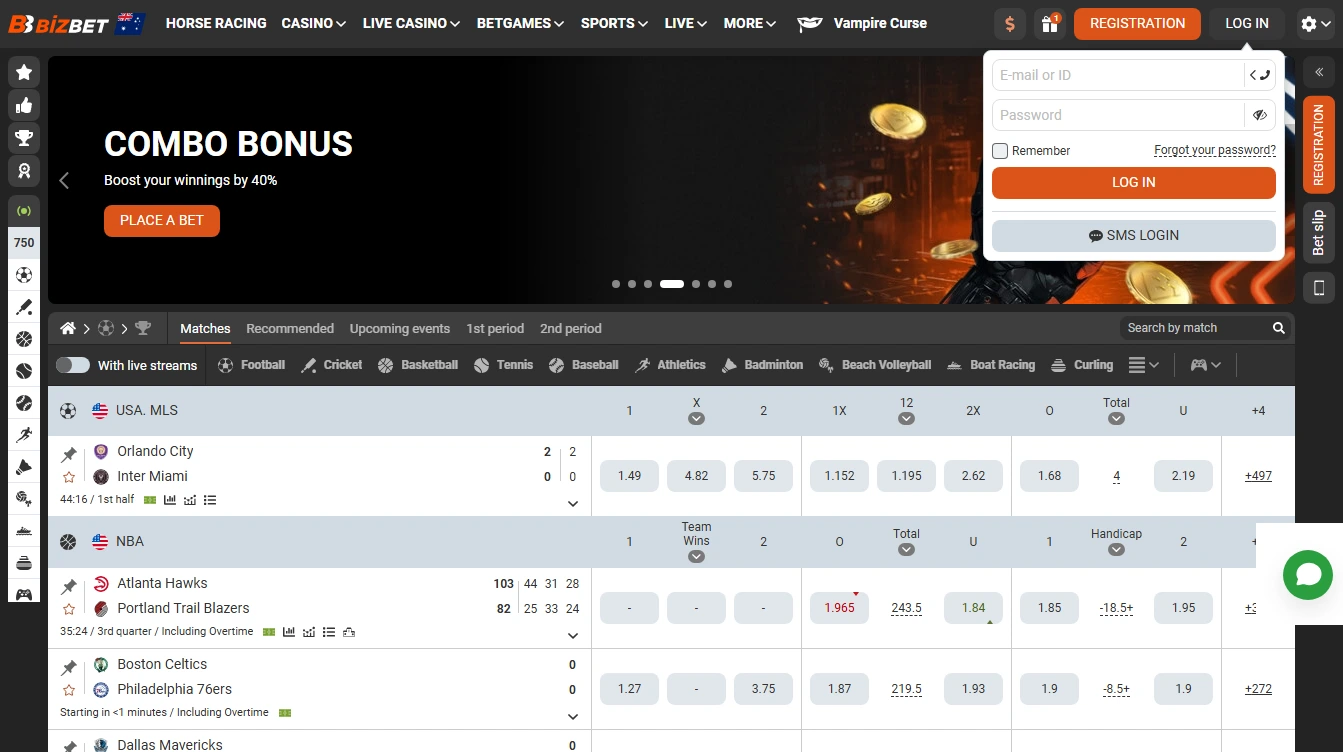Select the fourth carousel indicator dot
Image resolution: width=1343 pixels, height=752 pixels.
click(x=671, y=284)
